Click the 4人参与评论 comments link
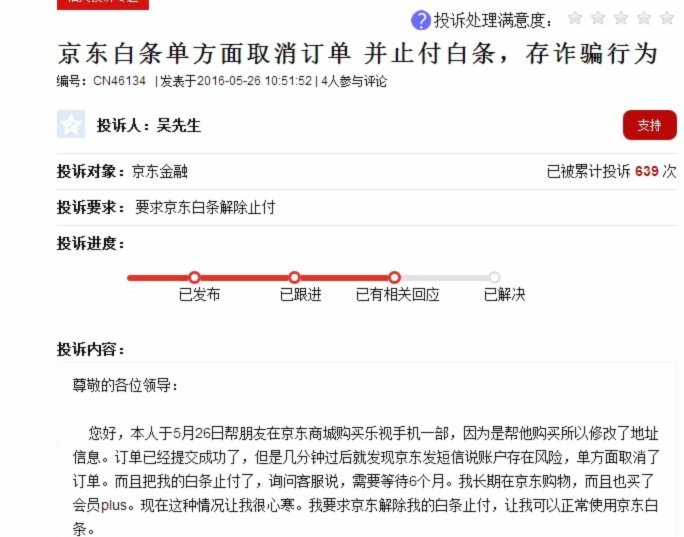This screenshot has height=537, width=684. (x=354, y=81)
